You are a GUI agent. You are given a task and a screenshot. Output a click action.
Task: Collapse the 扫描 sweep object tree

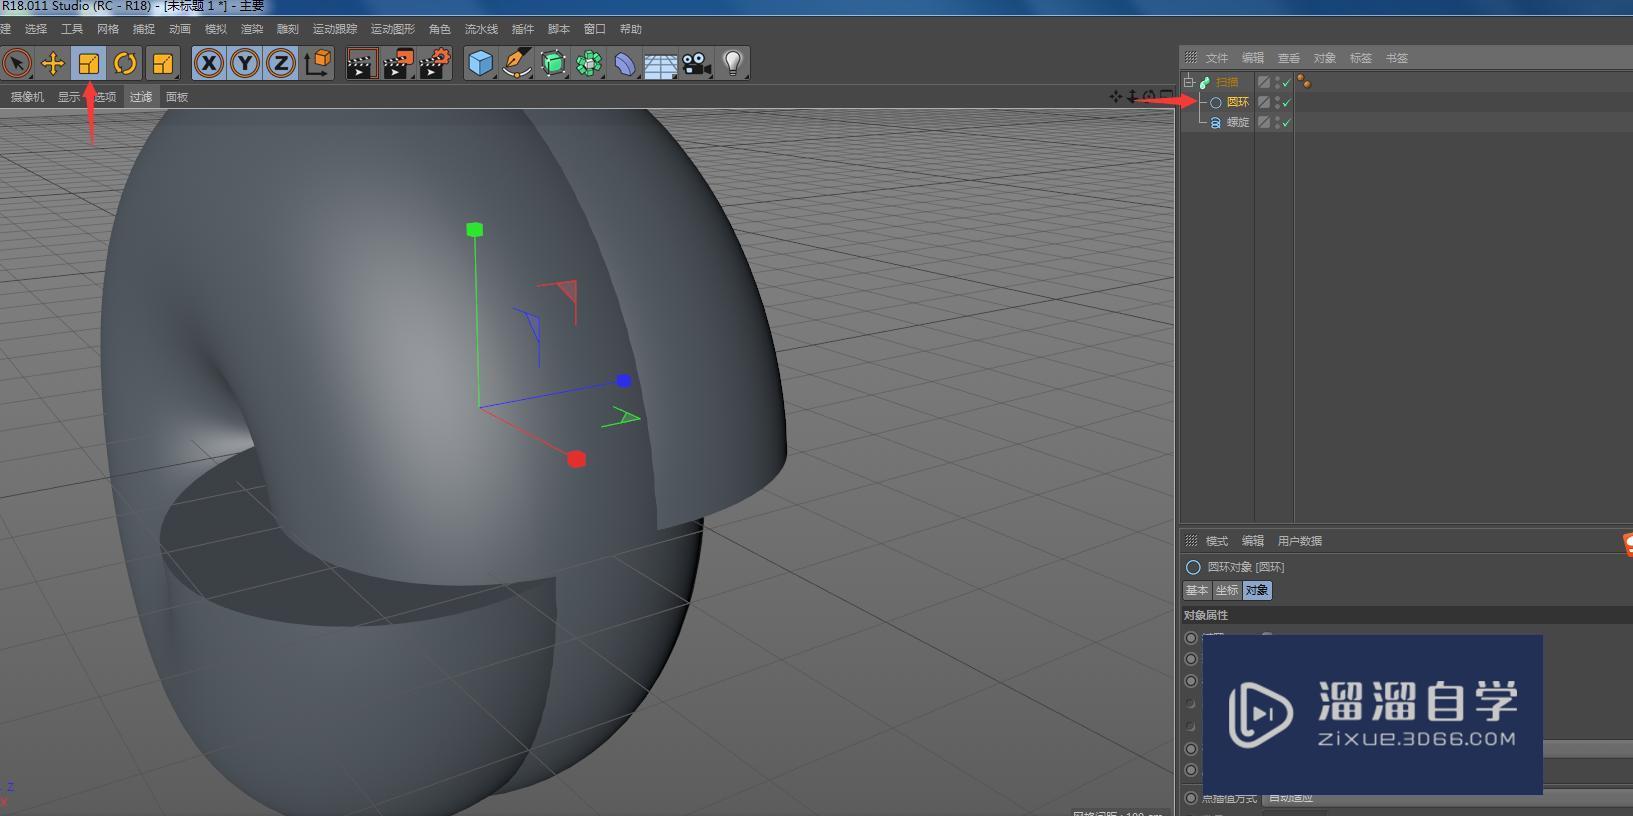coord(1189,82)
